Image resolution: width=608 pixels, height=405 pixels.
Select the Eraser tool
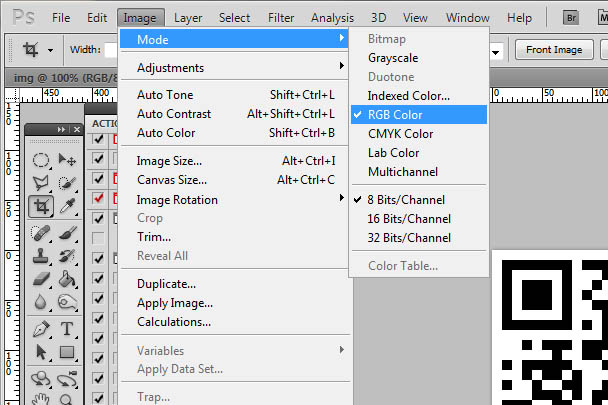42,280
